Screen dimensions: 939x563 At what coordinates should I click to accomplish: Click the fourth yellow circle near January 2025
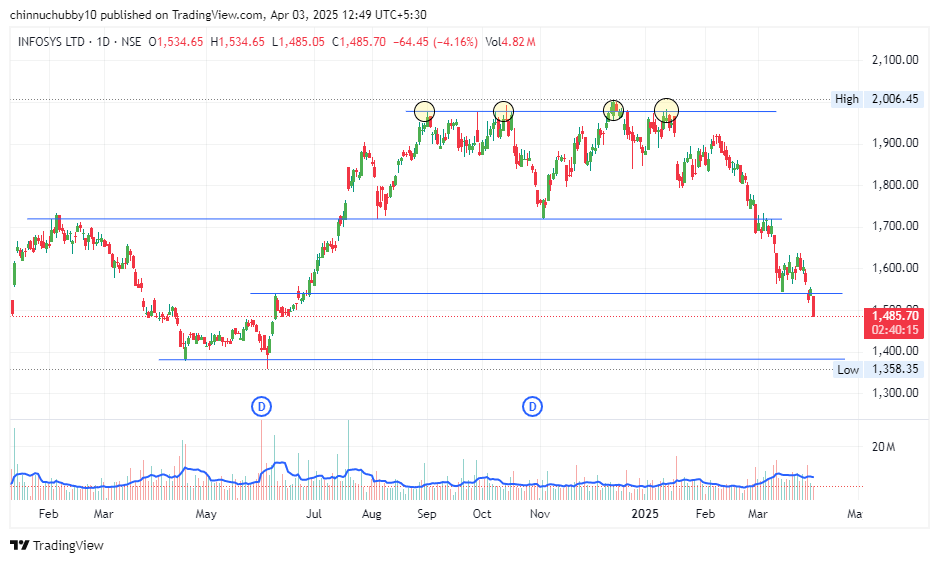coord(666,111)
